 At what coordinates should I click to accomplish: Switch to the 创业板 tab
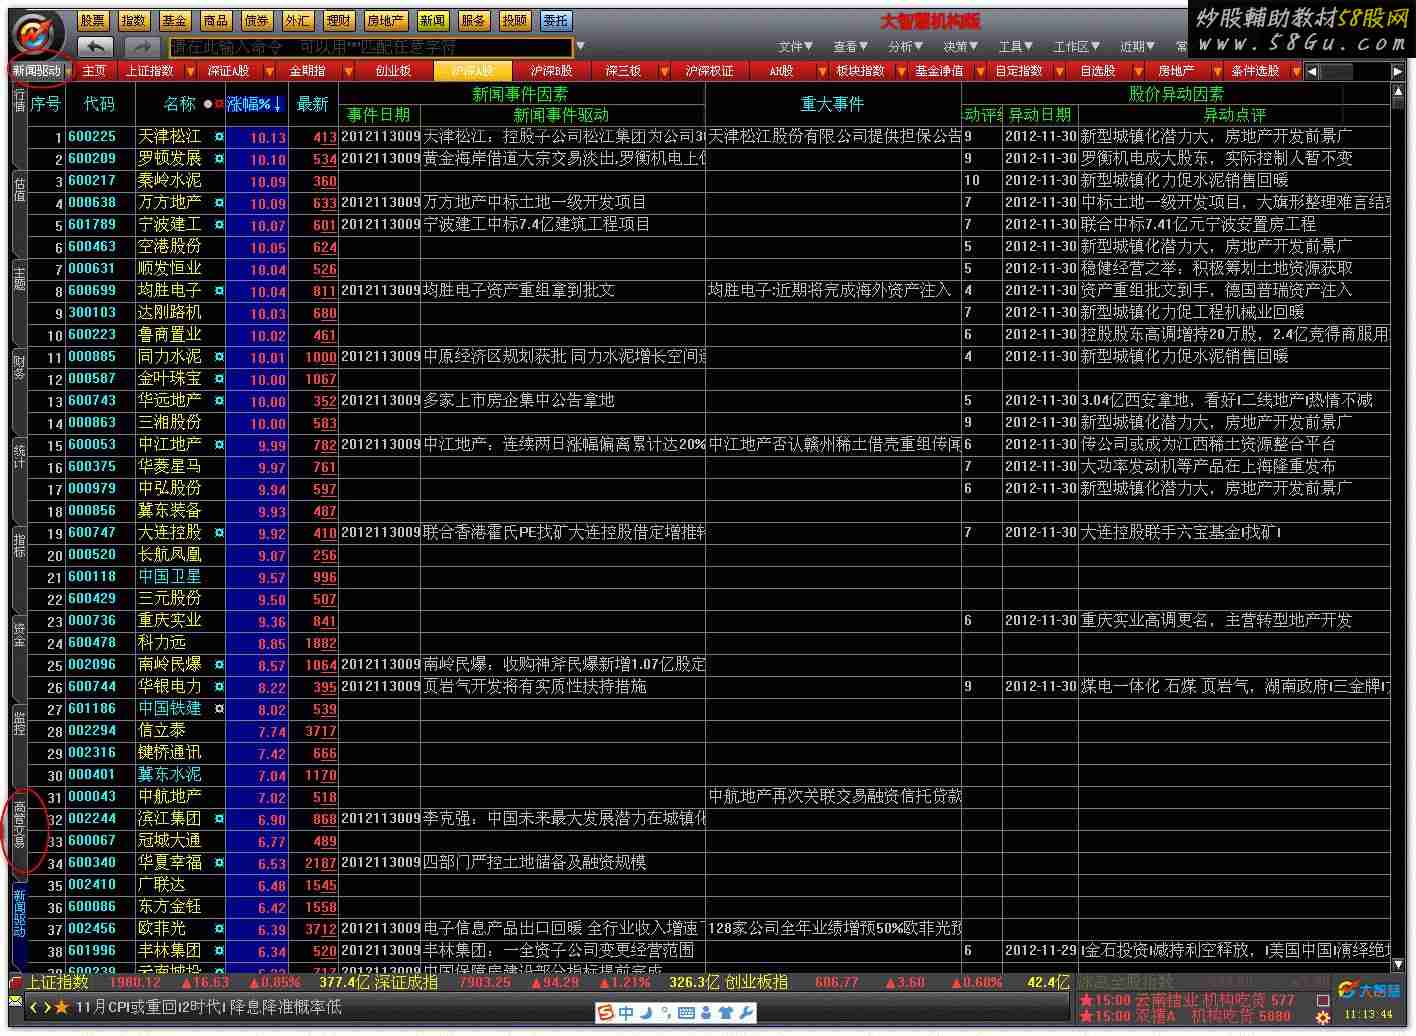click(393, 71)
